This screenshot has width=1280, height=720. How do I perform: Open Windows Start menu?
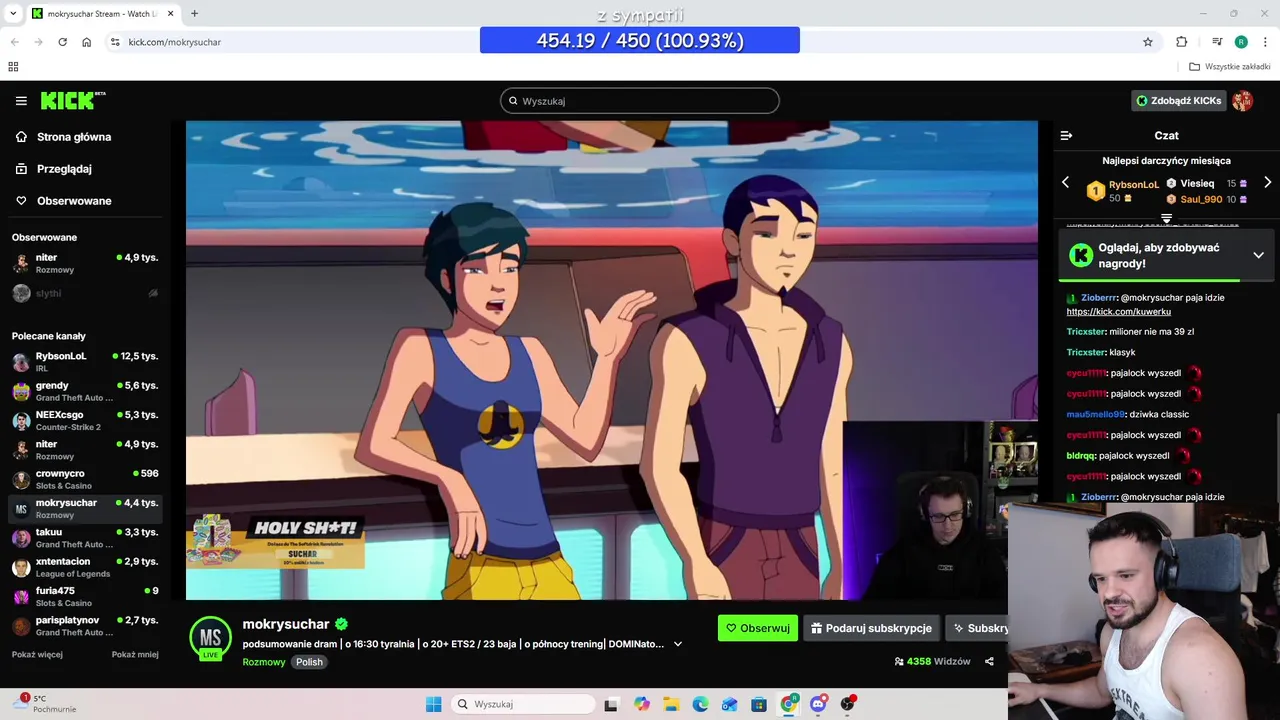433,704
